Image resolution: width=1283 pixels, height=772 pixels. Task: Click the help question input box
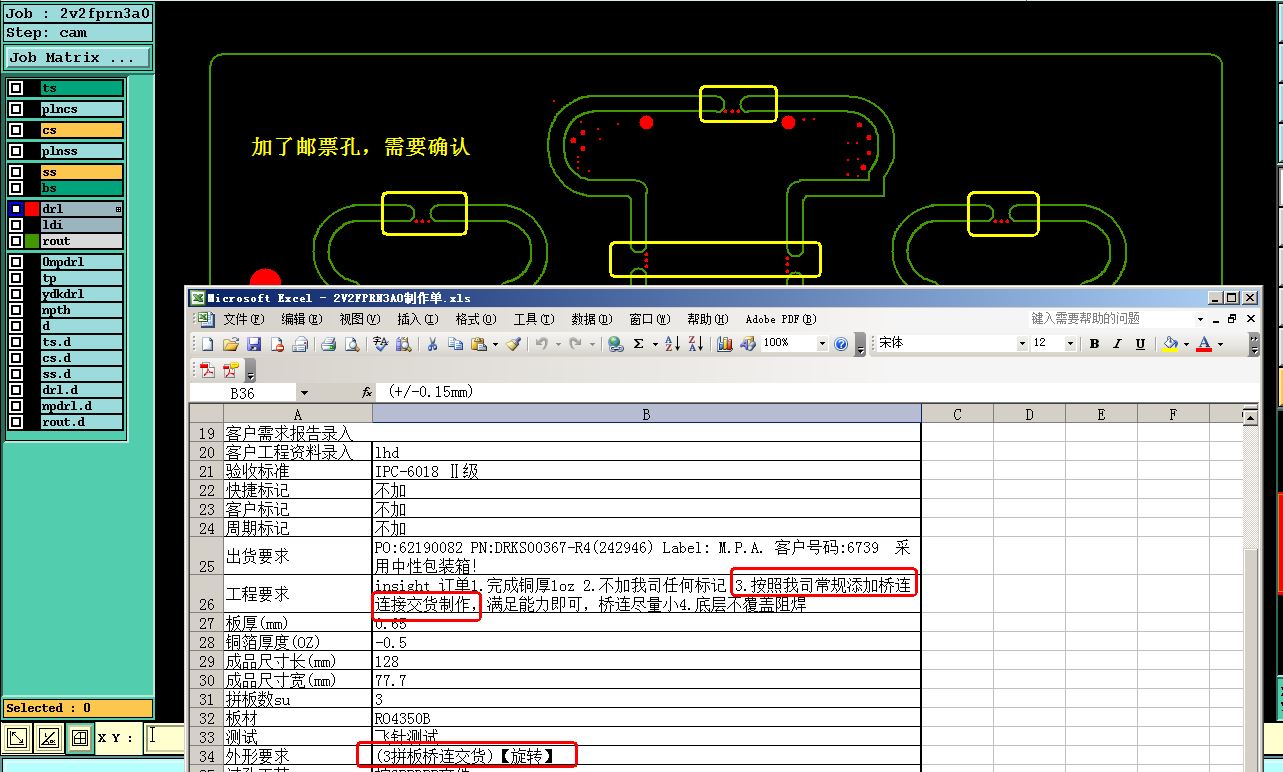[1110, 319]
